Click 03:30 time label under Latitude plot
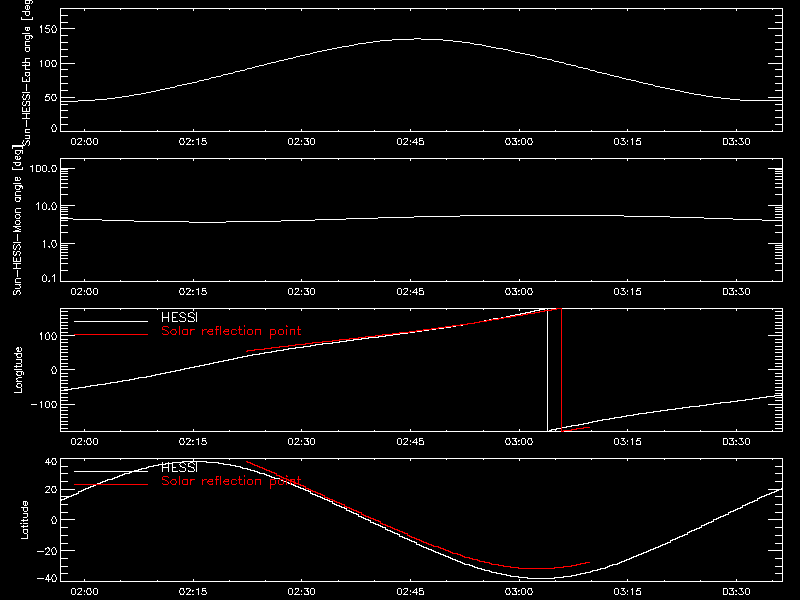Screen dimensions: 800x600 click(x=736, y=592)
